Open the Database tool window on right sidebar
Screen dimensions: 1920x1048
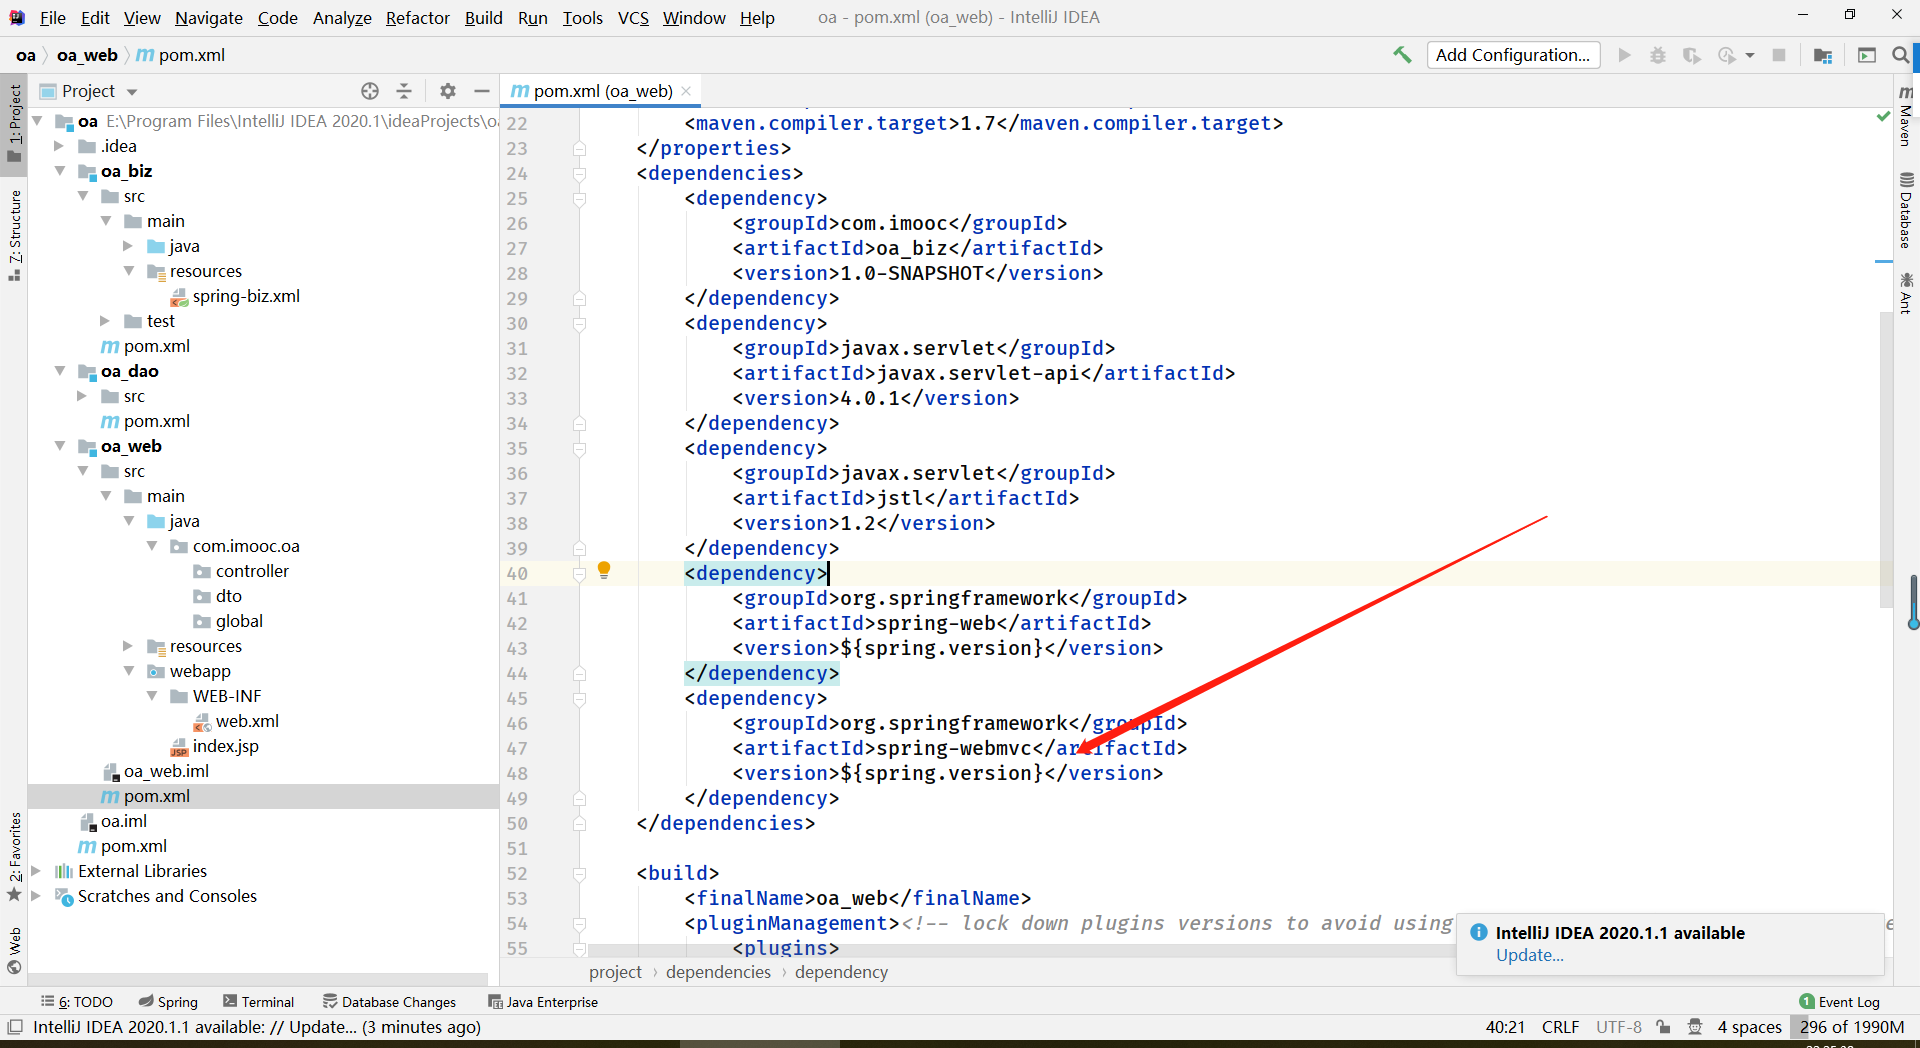(x=1906, y=210)
